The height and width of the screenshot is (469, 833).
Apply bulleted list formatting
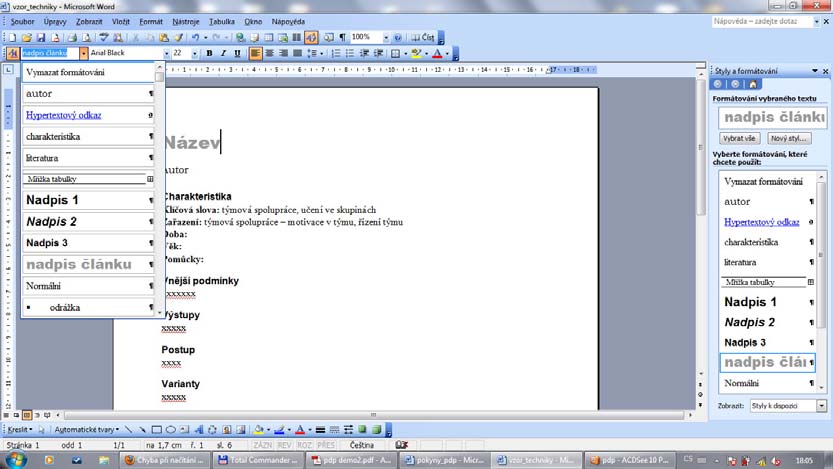click(350, 53)
